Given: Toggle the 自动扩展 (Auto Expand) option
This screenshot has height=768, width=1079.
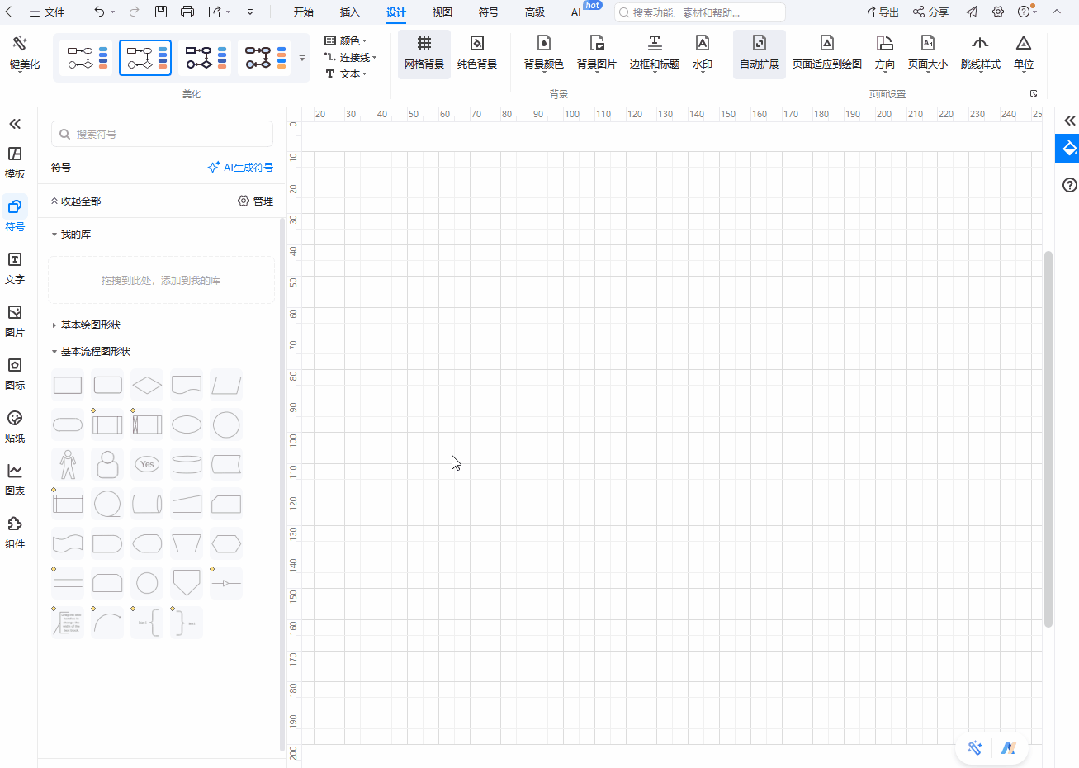Looking at the screenshot, I should pyautogui.click(x=759, y=52).
